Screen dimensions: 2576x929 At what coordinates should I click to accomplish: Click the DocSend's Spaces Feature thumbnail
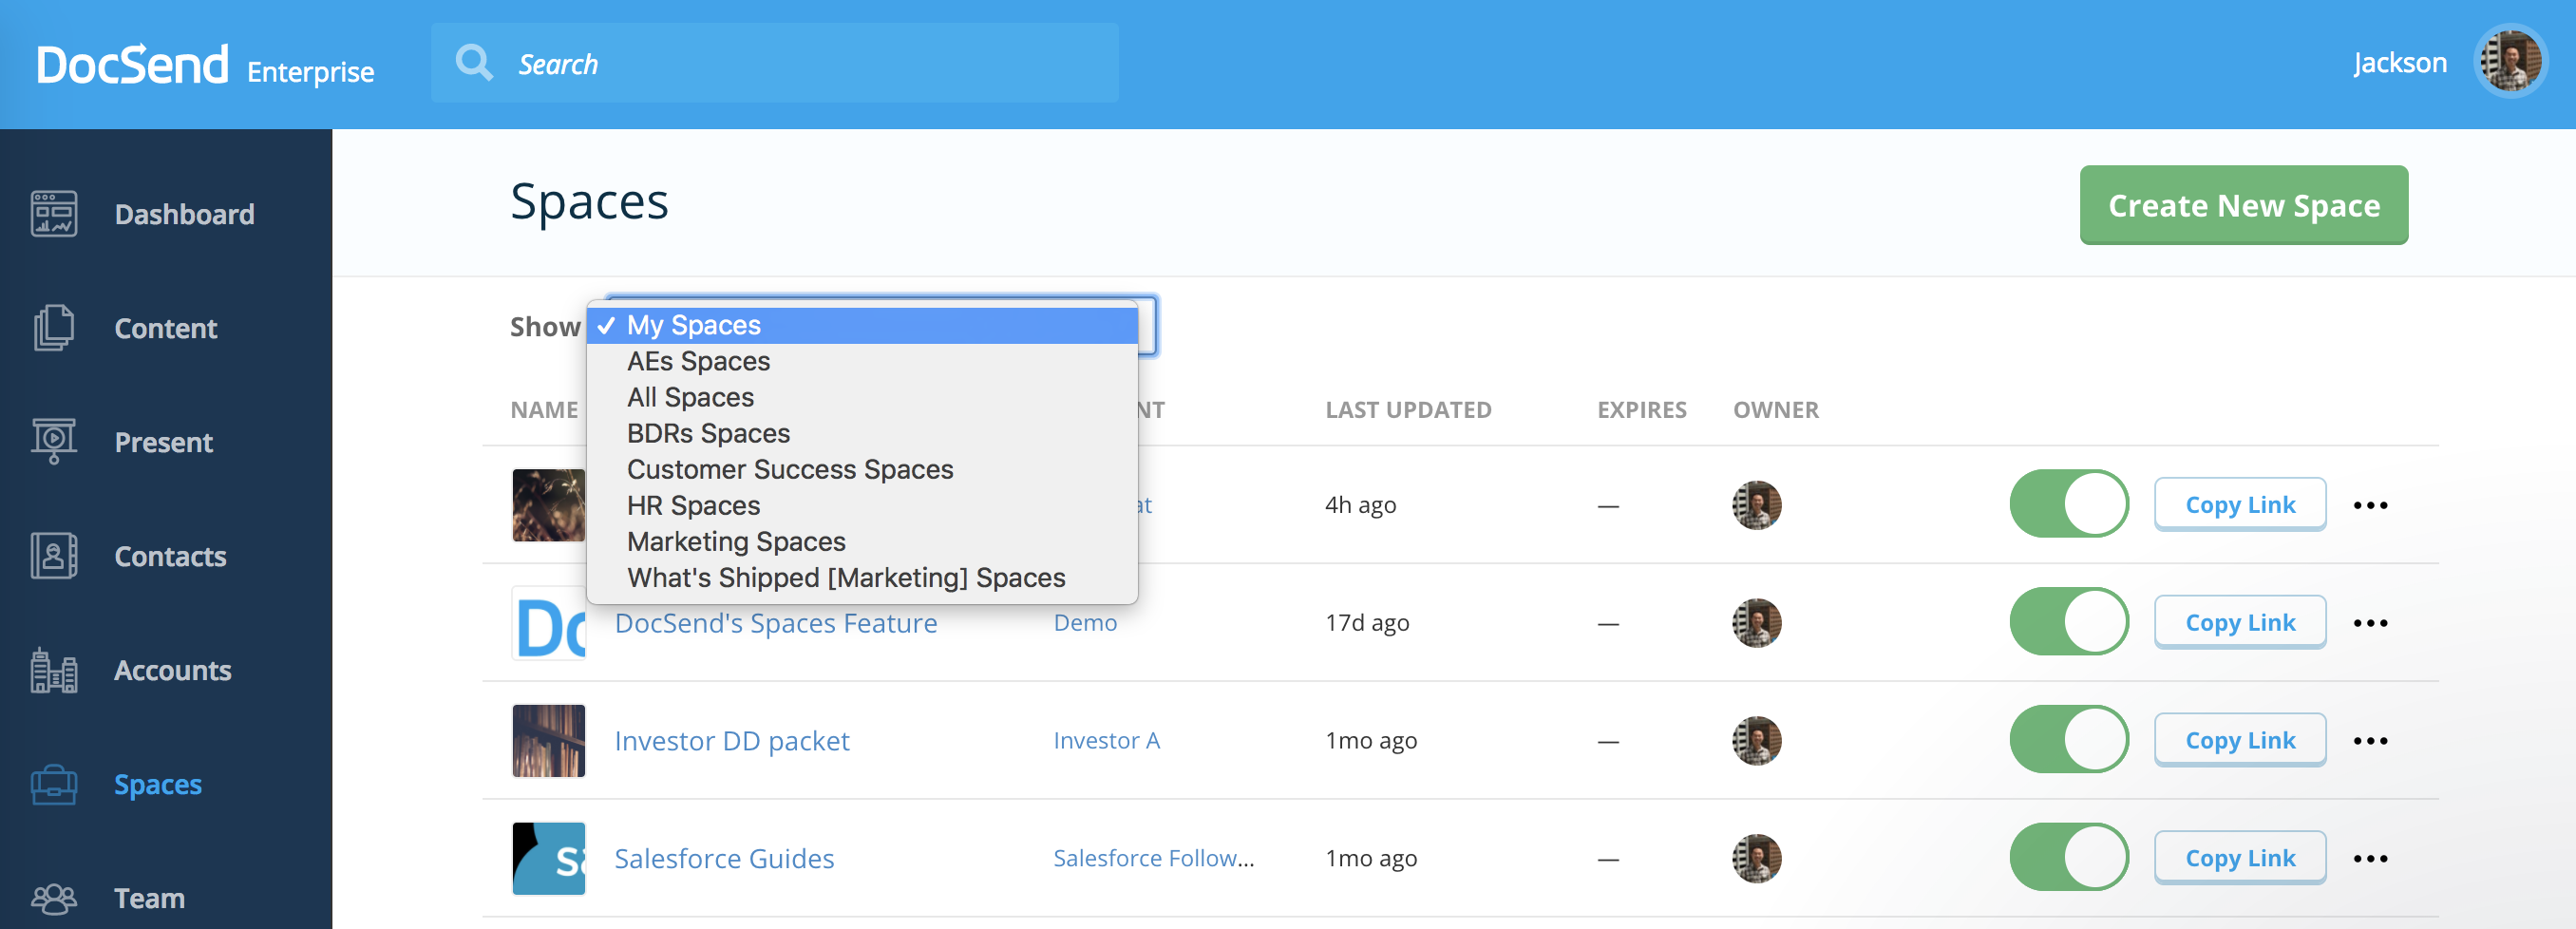point(548,623)
